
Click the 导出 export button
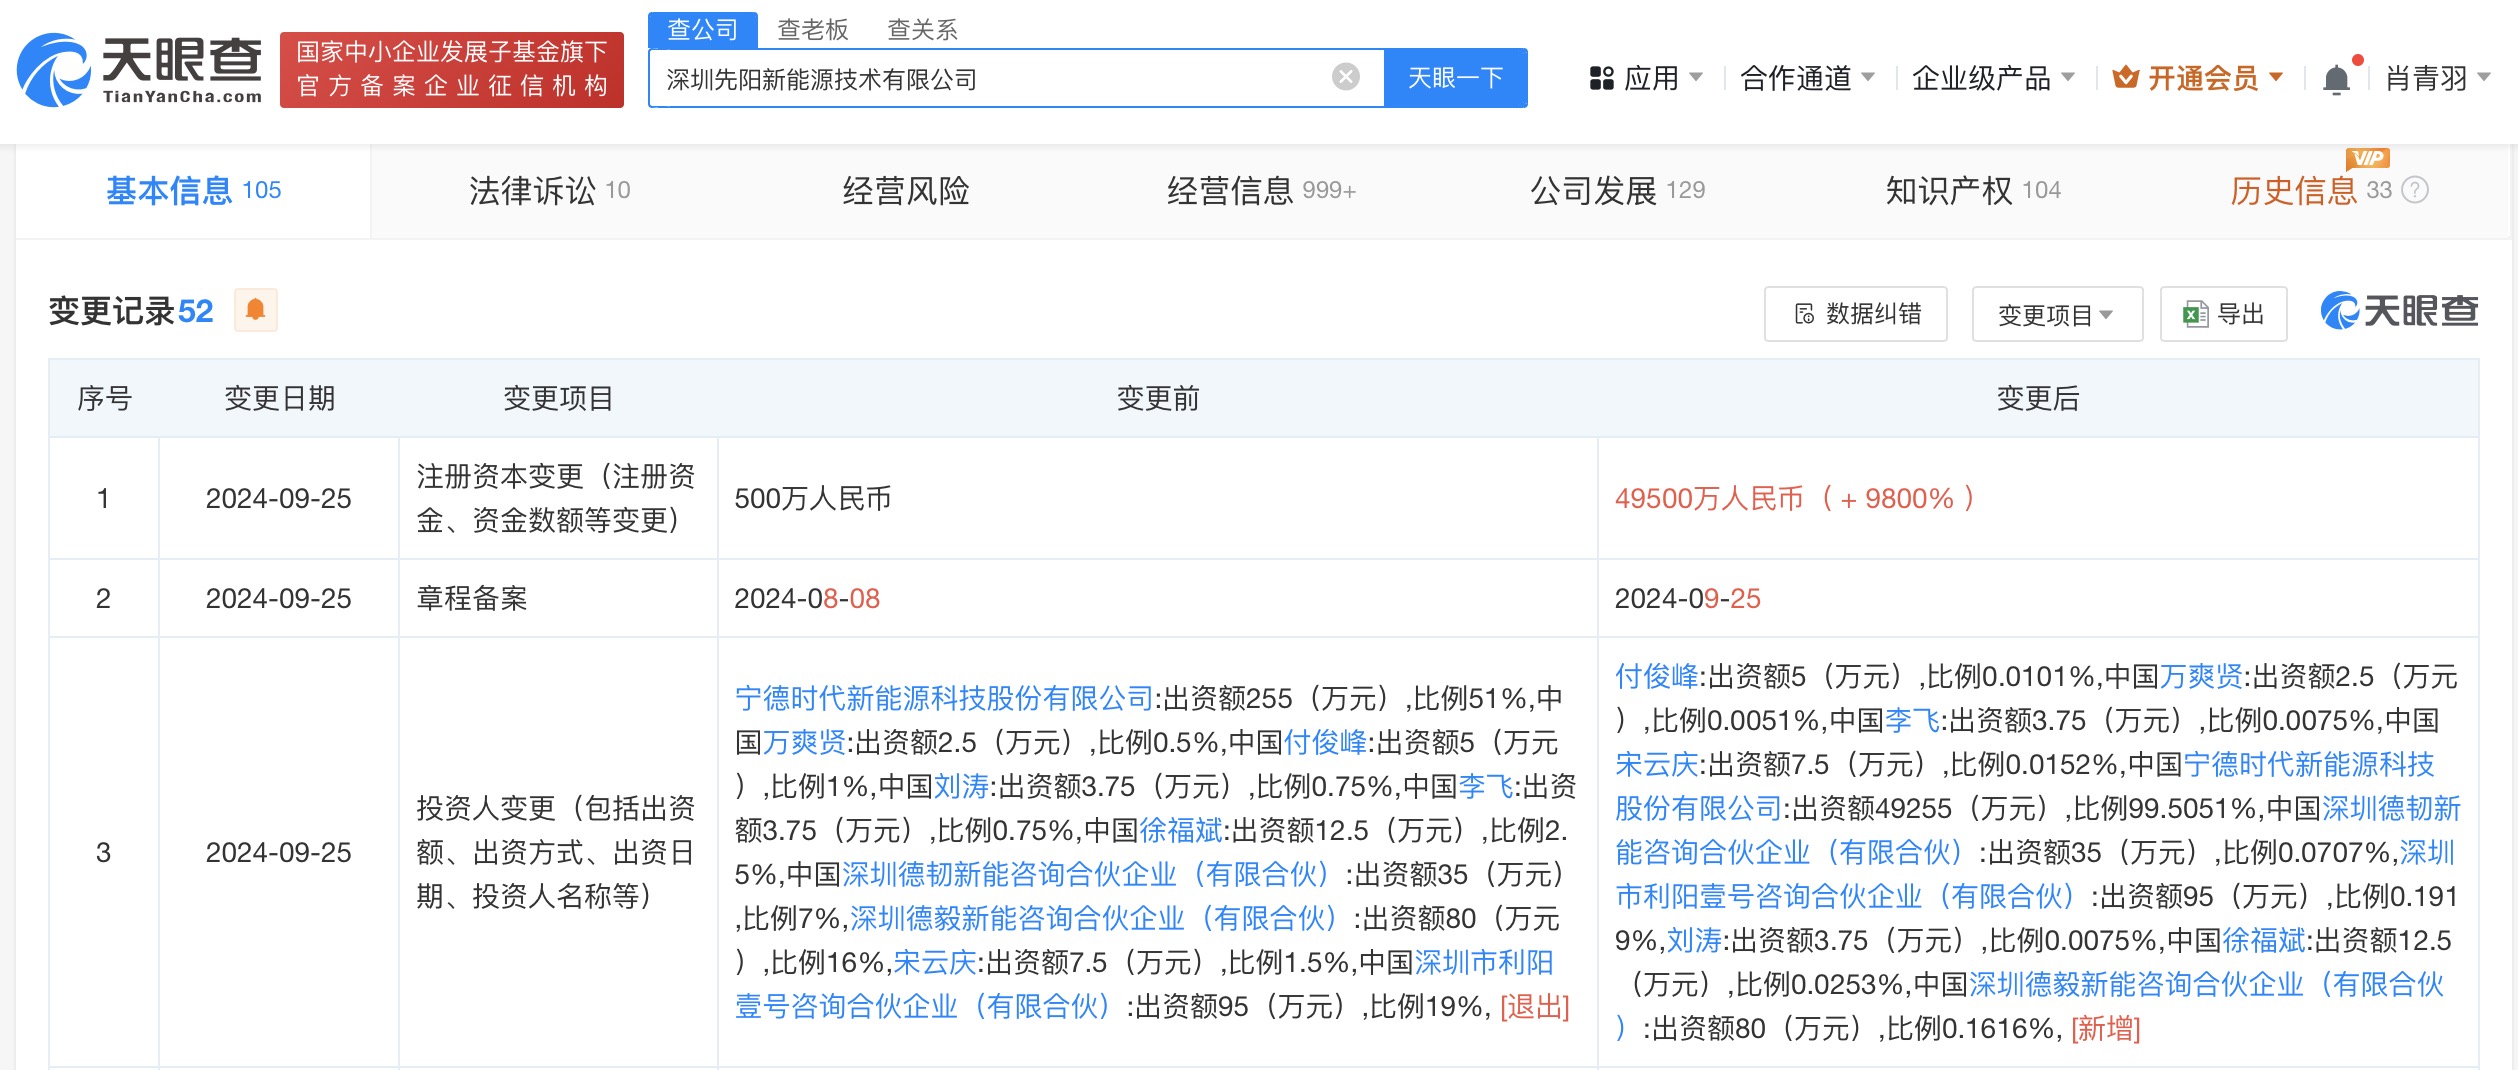pos(2223,314)
